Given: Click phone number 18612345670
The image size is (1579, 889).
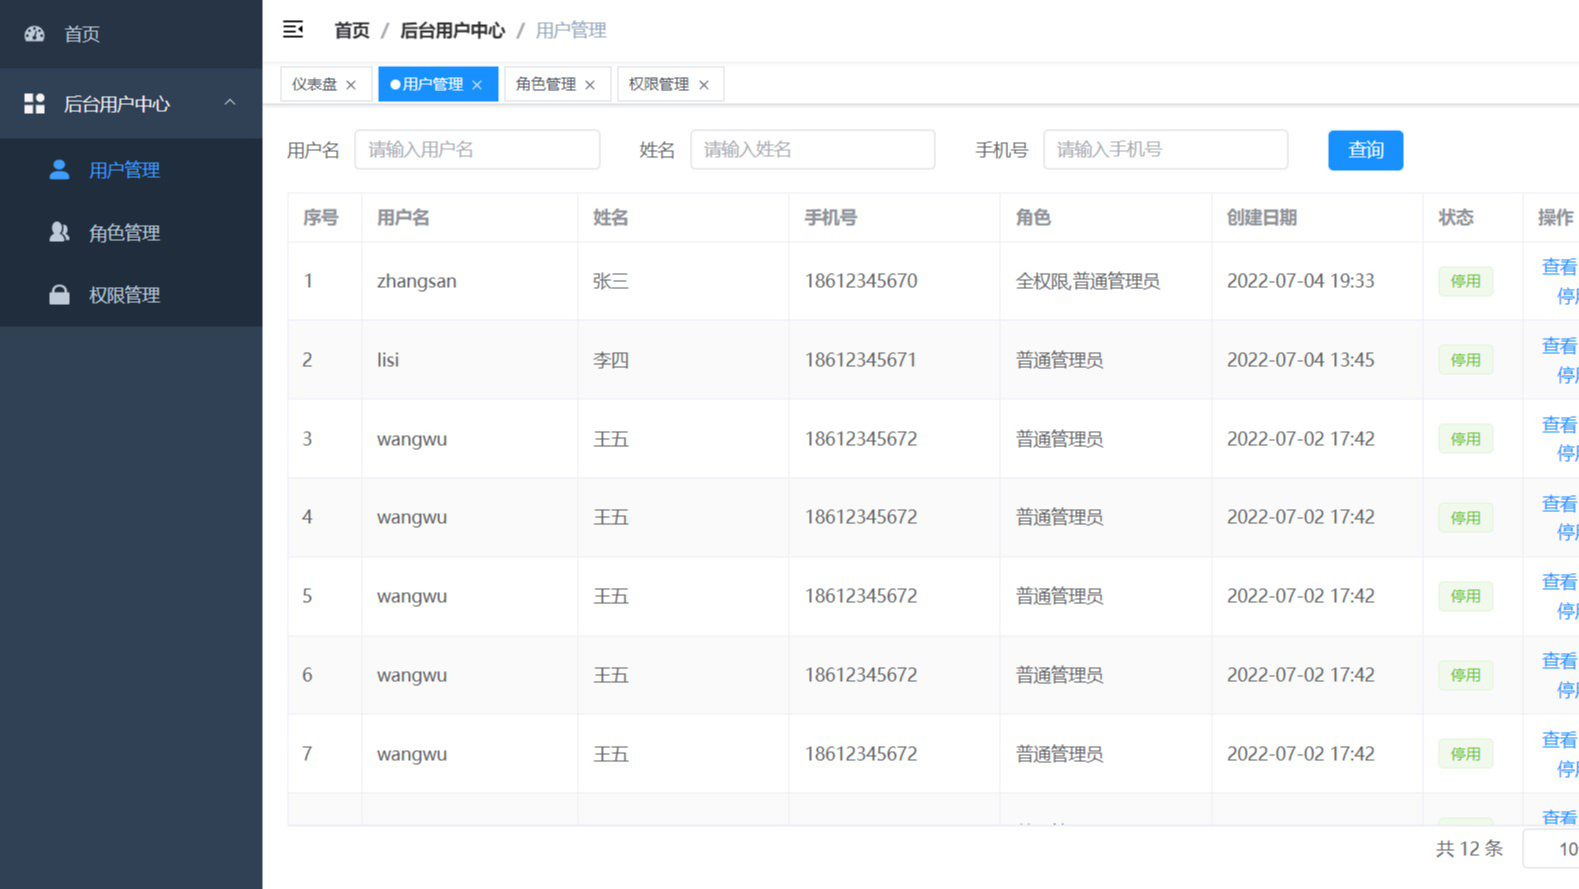Looking at the screenshot, I should pyautogui.click(x=861, y=281).
